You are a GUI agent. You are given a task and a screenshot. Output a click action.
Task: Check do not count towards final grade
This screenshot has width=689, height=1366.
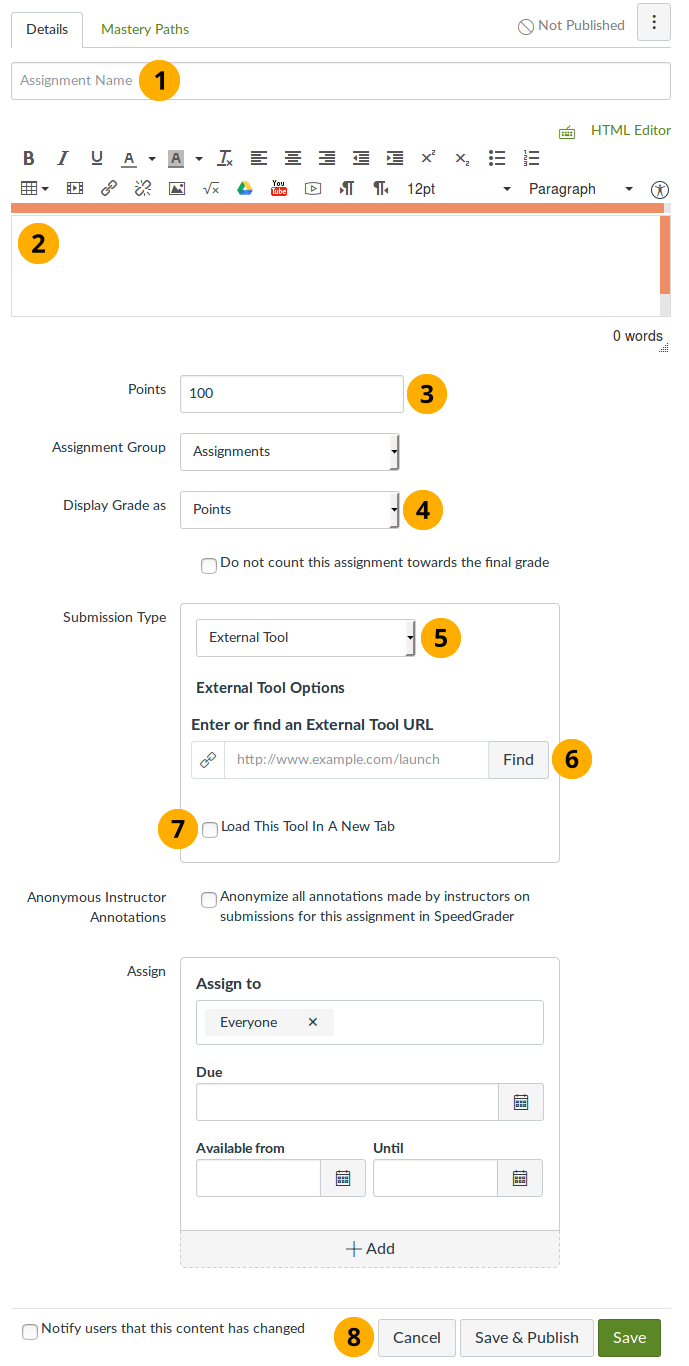pos(209,565)
